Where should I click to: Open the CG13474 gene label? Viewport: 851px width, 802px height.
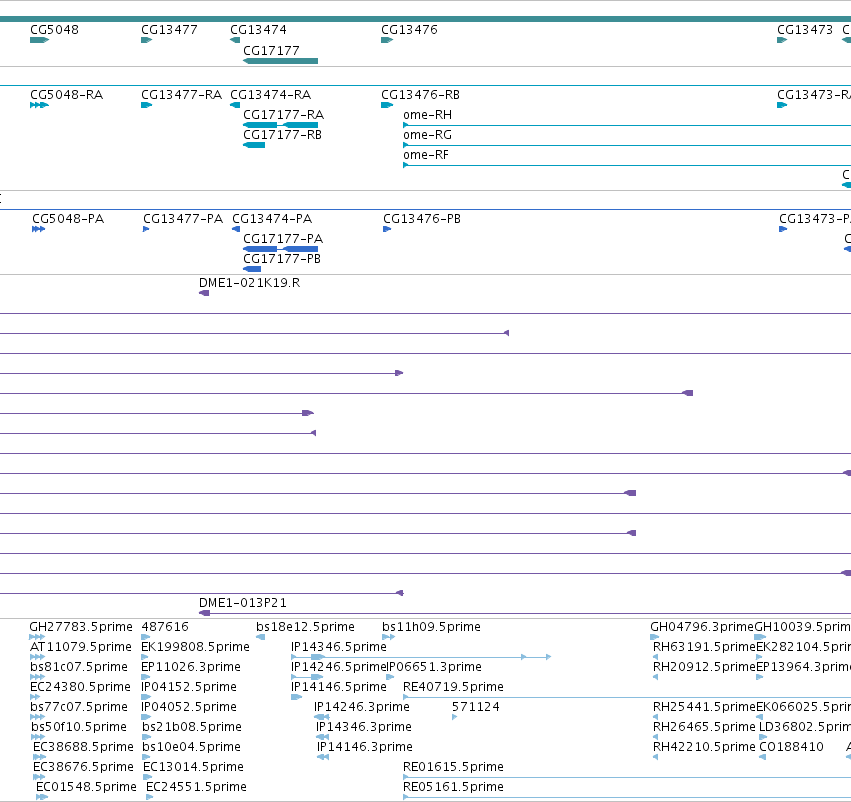pos(258,30)
